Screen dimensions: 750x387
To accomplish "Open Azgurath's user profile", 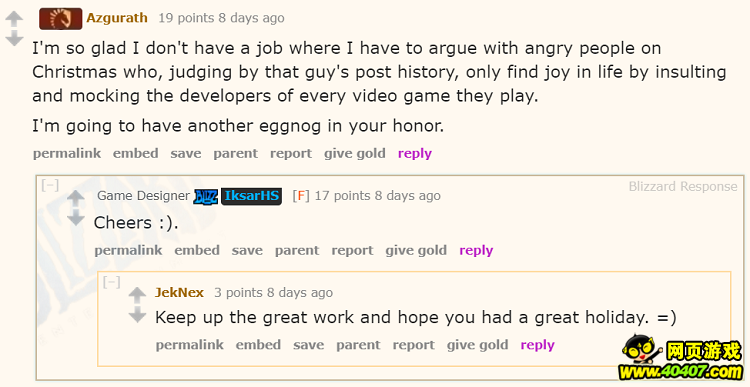I will (117, 18).
